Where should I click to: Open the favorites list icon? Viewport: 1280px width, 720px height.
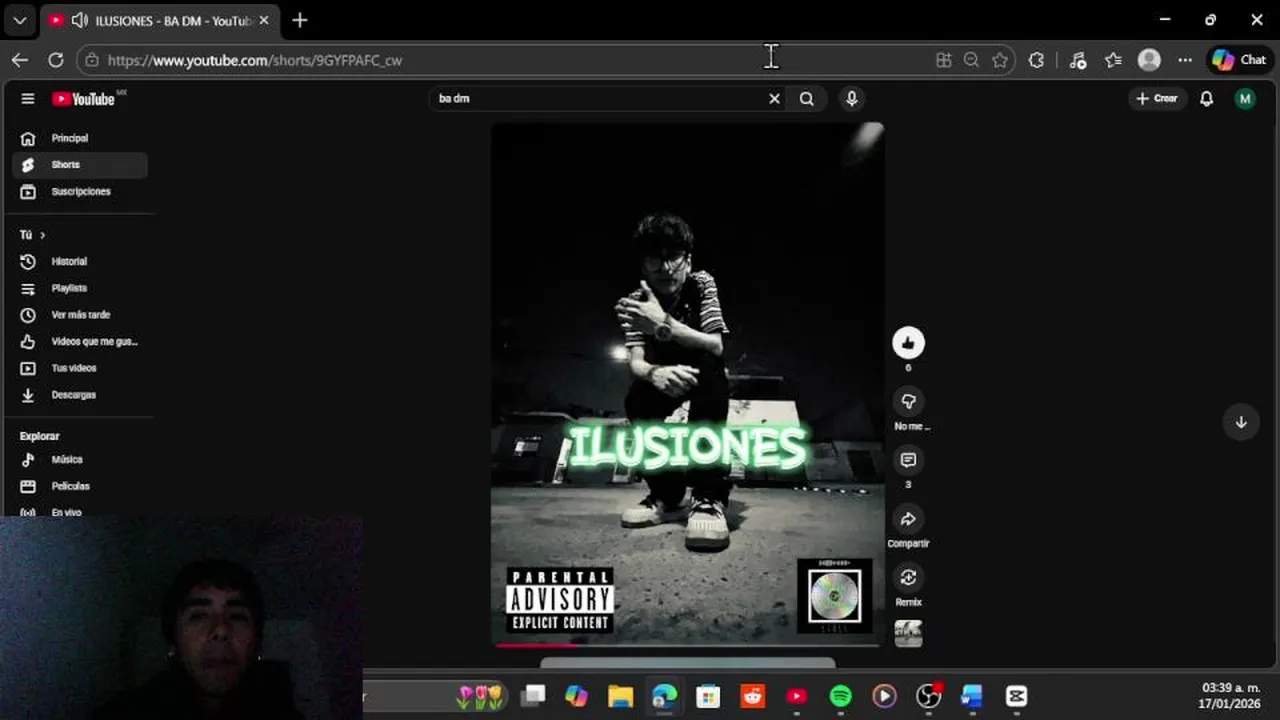click(x=1113, y=60)
